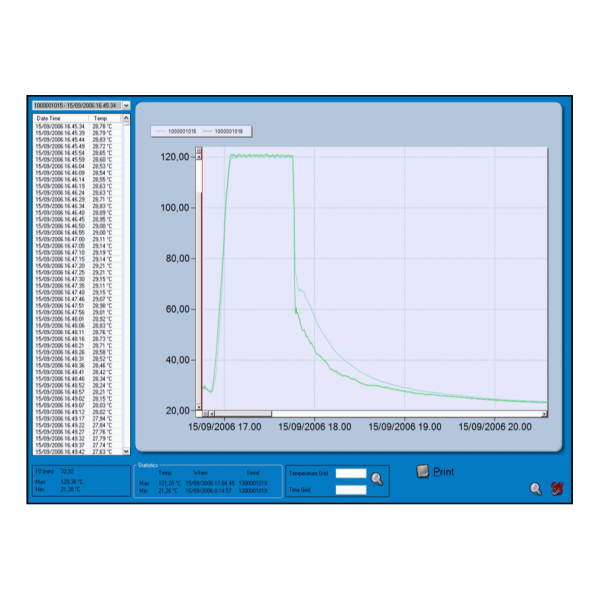The width and height of the screenshot is (600, 600).
Task: Click the Print button label
Action: click(x=443, y=471)
